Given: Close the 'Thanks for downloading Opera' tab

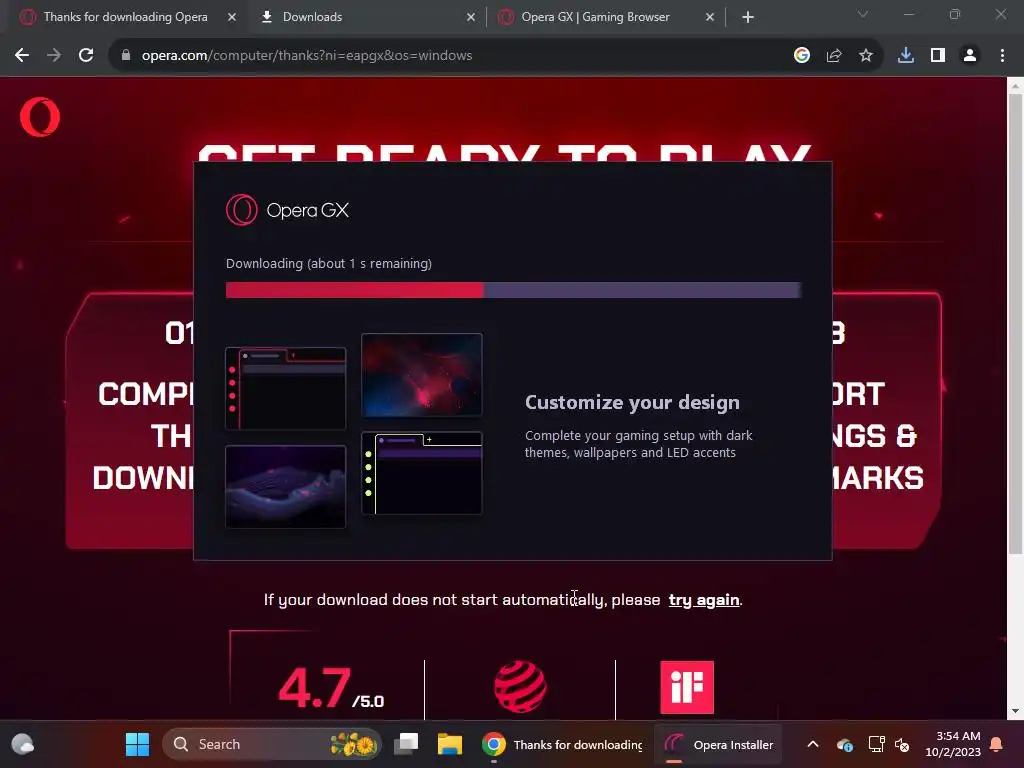Looking at the screenshot, I should (232, 17).
